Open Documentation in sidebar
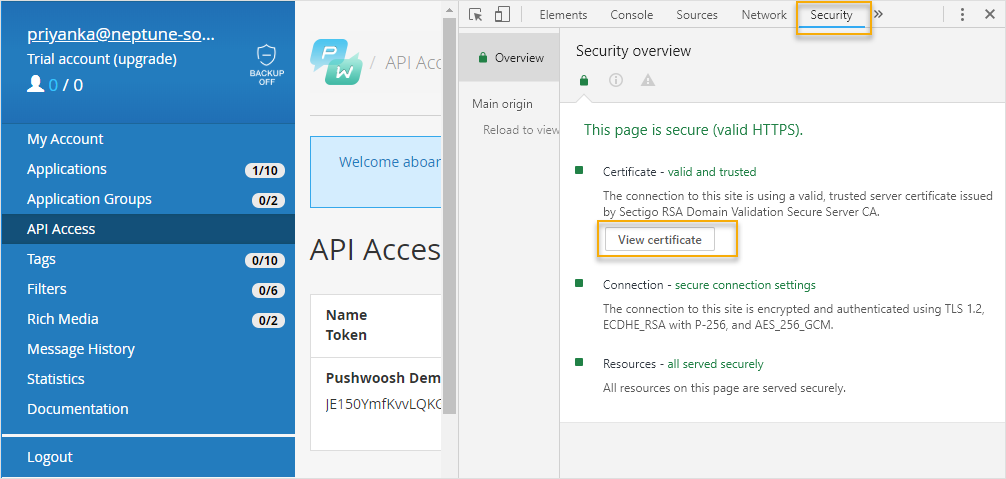The image size is (1006, 479). pos(148,408)
